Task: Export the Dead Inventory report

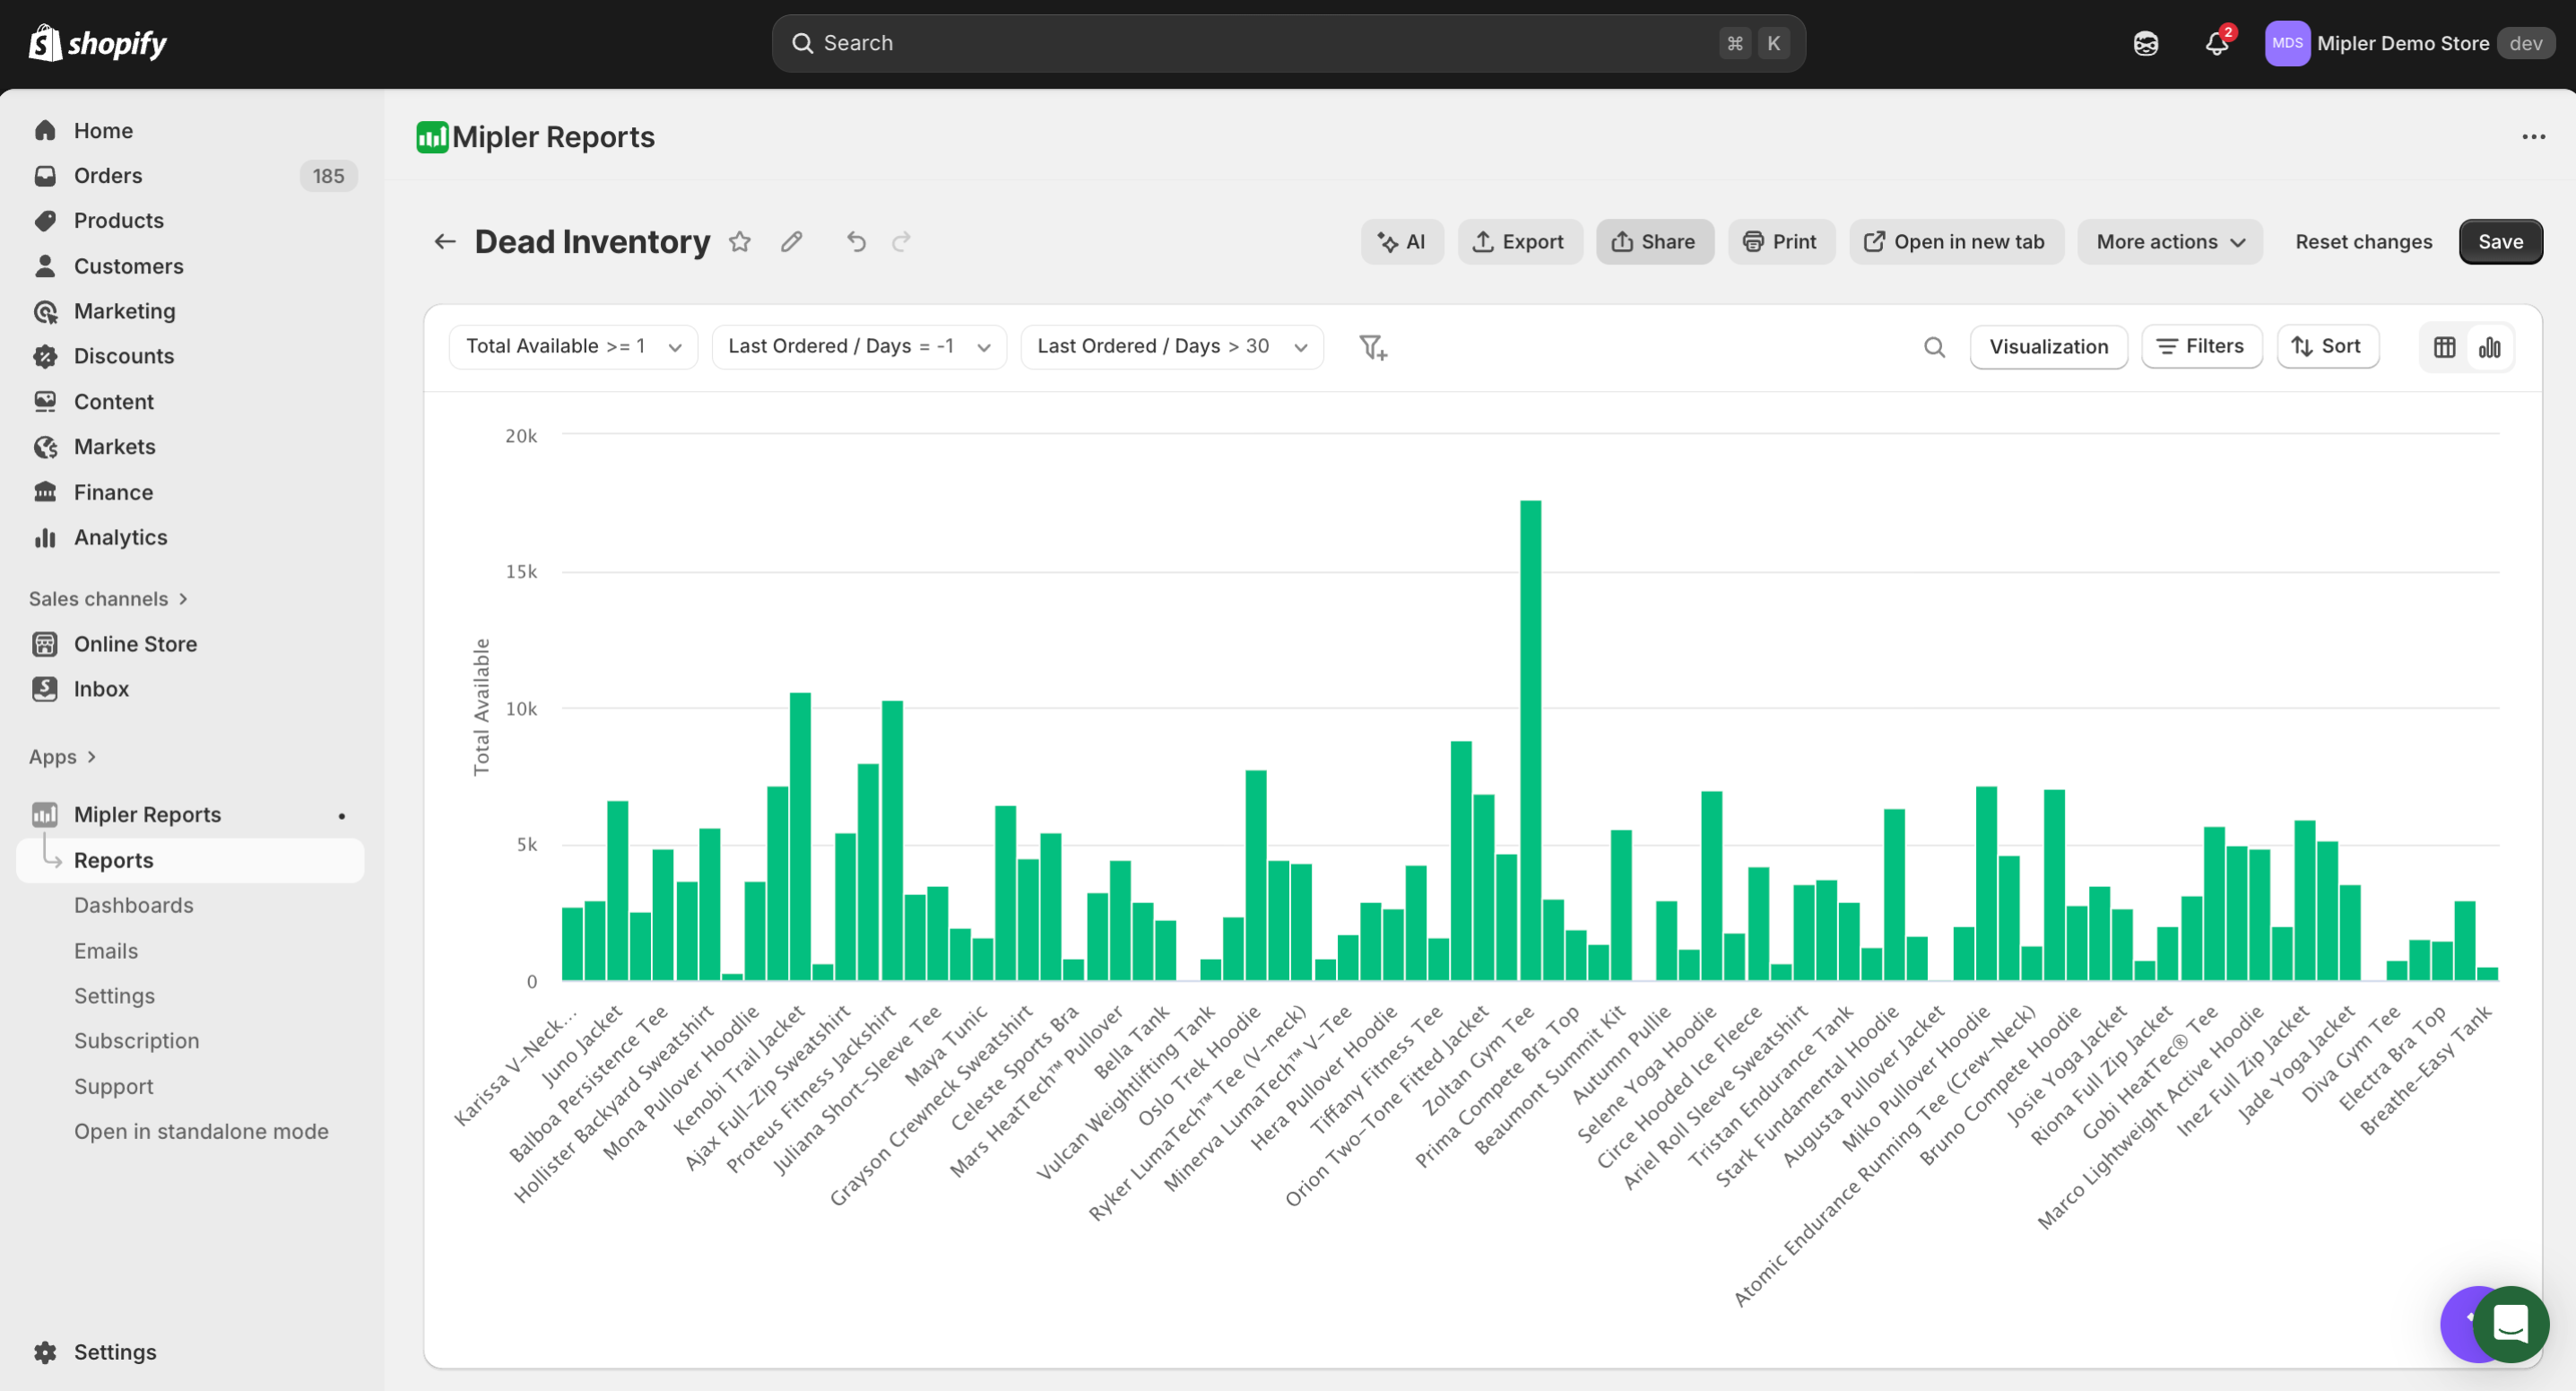Action: tap(1520, 241)
